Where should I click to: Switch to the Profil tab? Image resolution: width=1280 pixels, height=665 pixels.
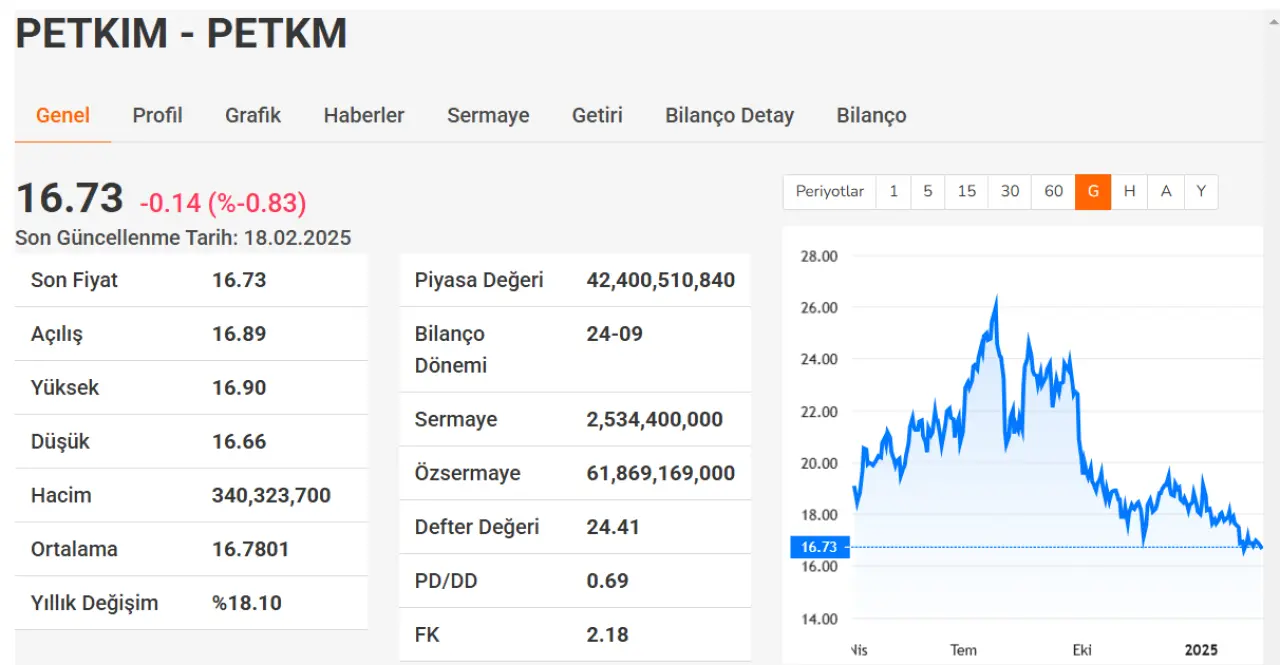click(x=157, y=115)
